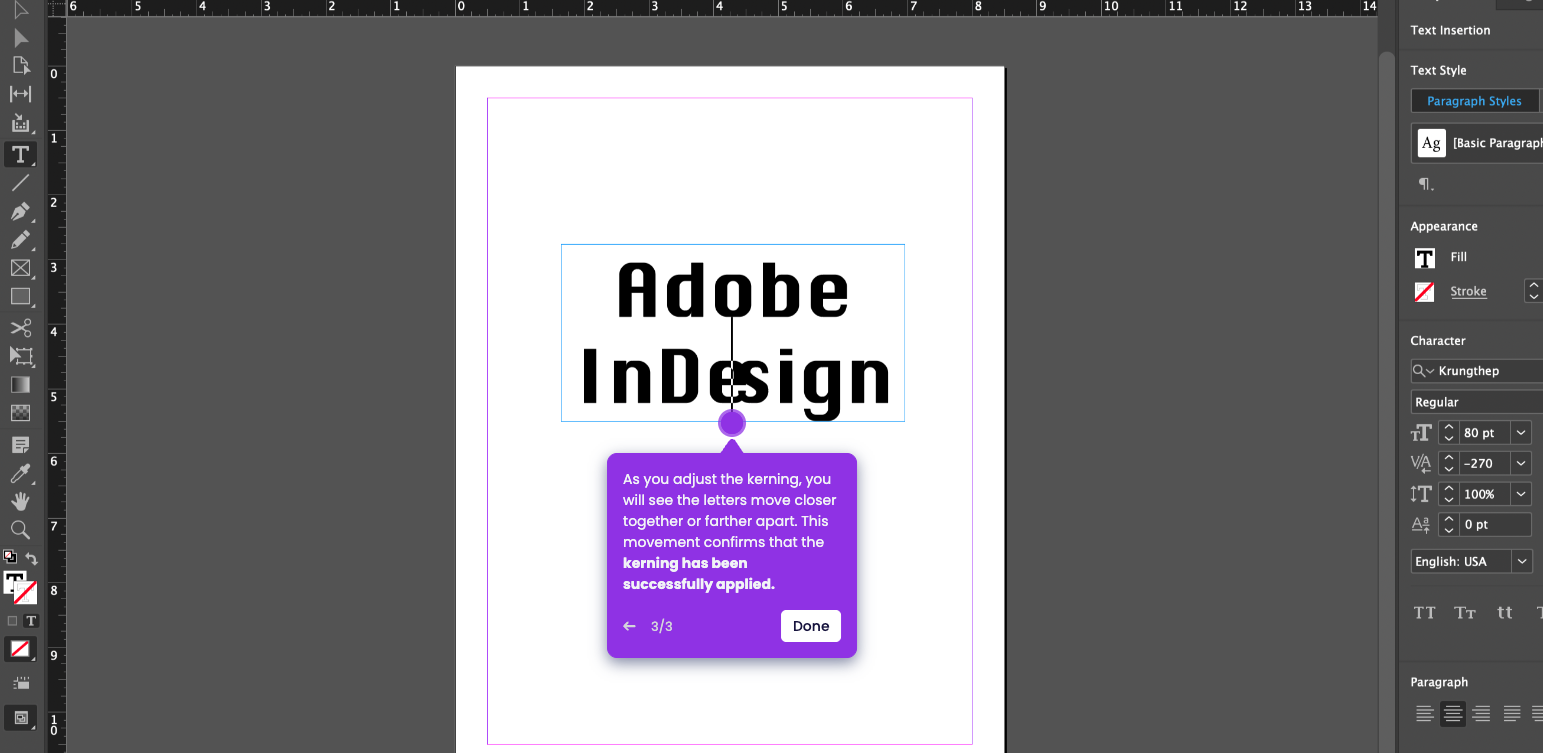Align paragraph left
The image size is (1543, 753).
pyautogui.click(x=1424, y=714)
